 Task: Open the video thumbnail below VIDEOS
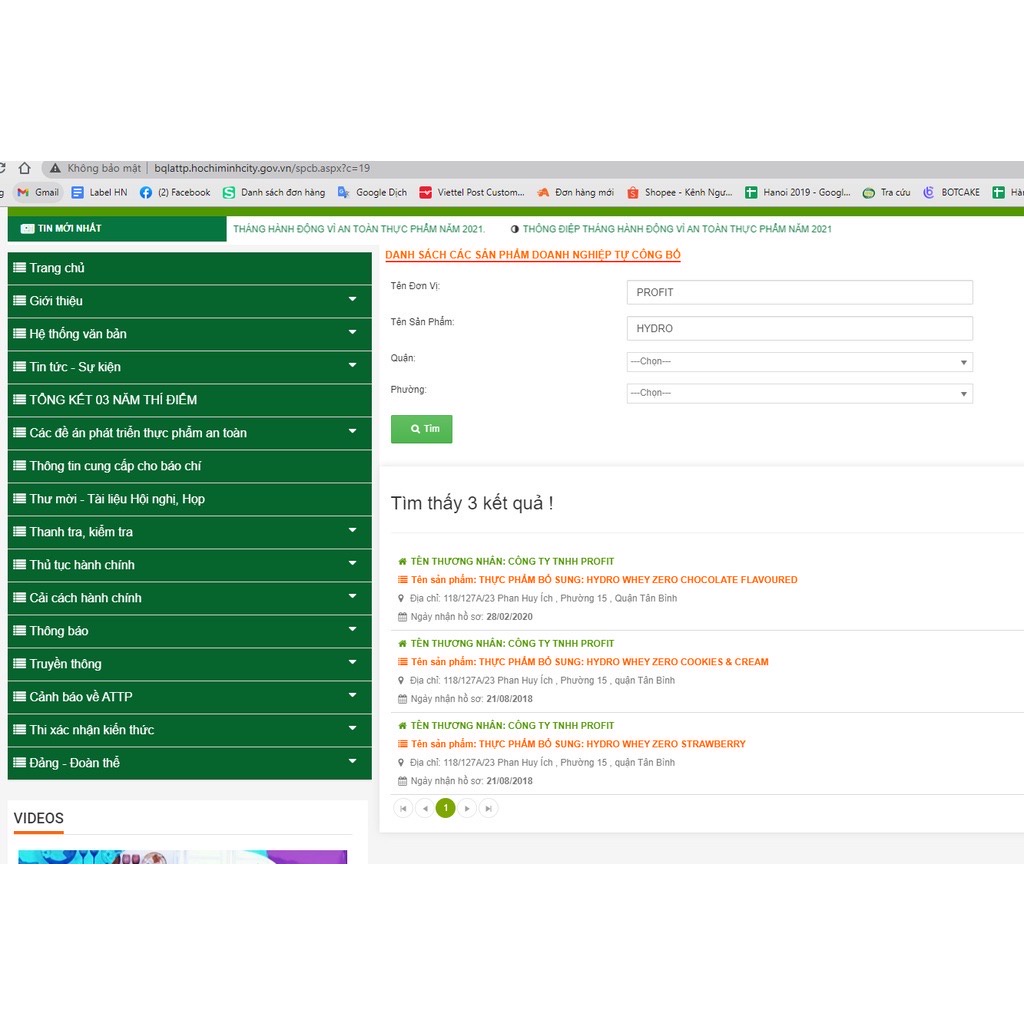[x=182, y=857]
